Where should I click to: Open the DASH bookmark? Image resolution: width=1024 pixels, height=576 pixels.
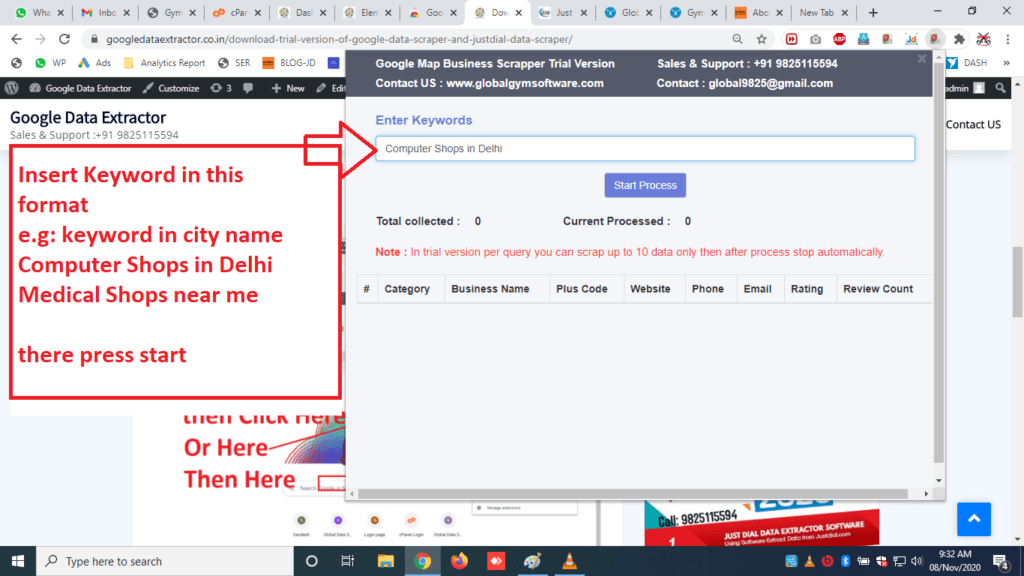click(x=967, y=63)
